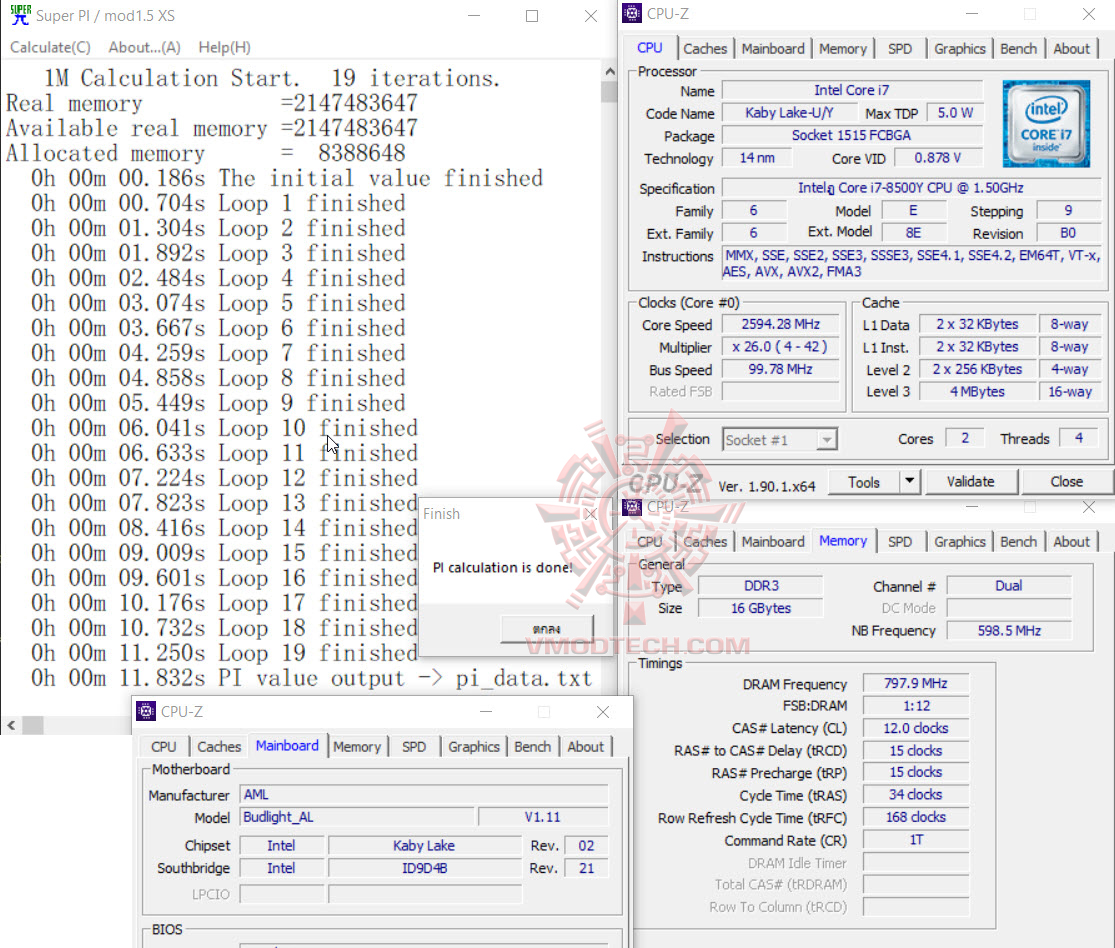Switch to Mainboard tab in top CPU-Z window
1115x948 pixels.
(x=773, y=49)
